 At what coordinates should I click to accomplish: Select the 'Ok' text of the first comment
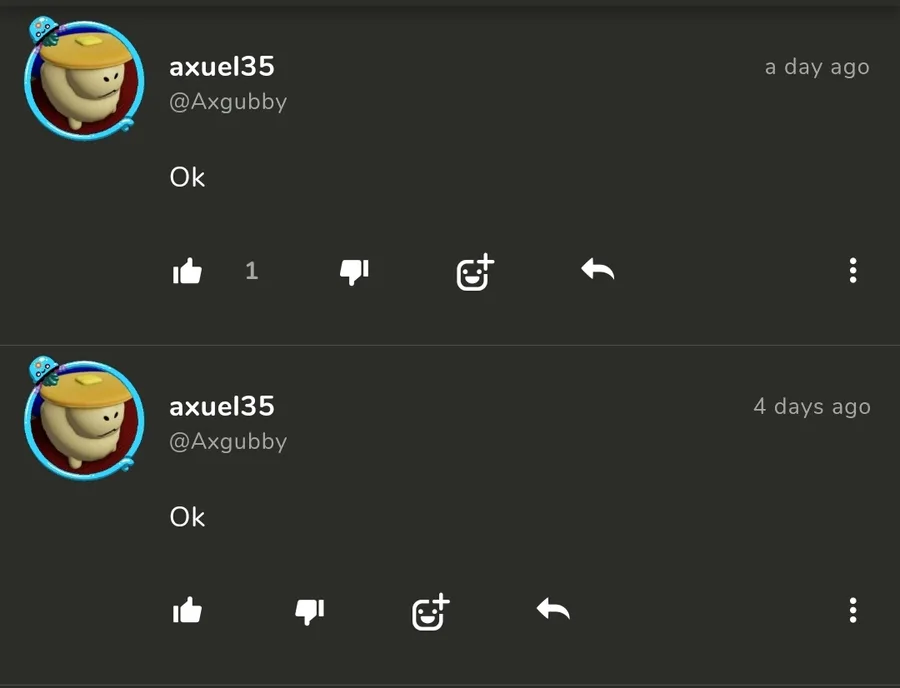tap(187, 177)
